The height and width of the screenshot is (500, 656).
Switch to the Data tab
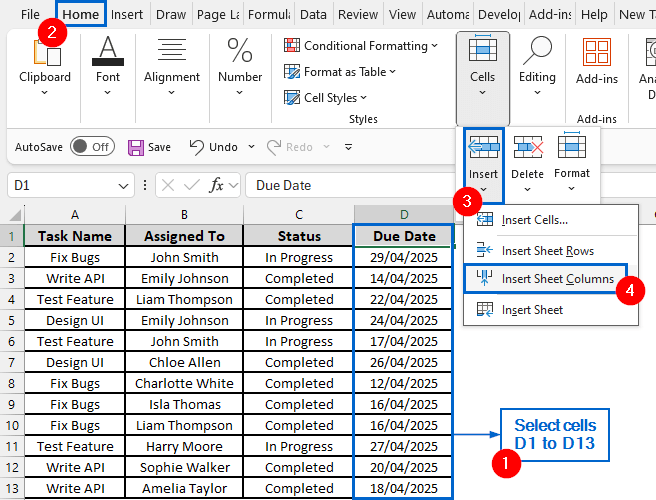(313, 15)
